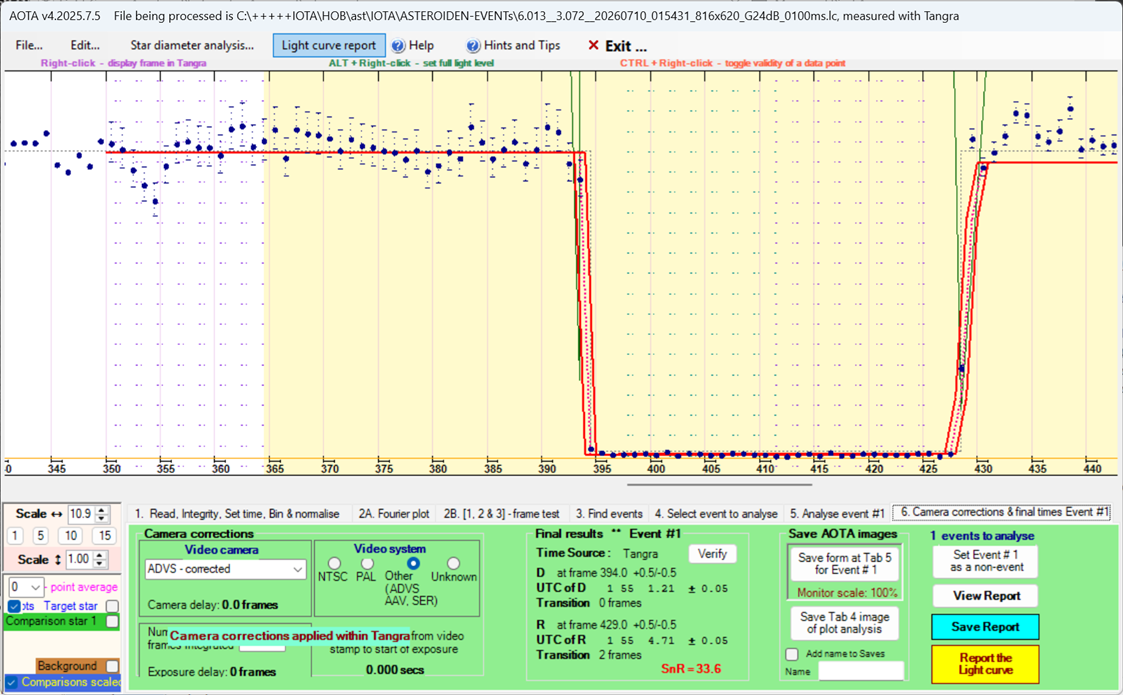This screenshot has width=1123, height=695.
Task: Select the Other (ADVS, AAV, SER) radio
Action: [413, 563]
